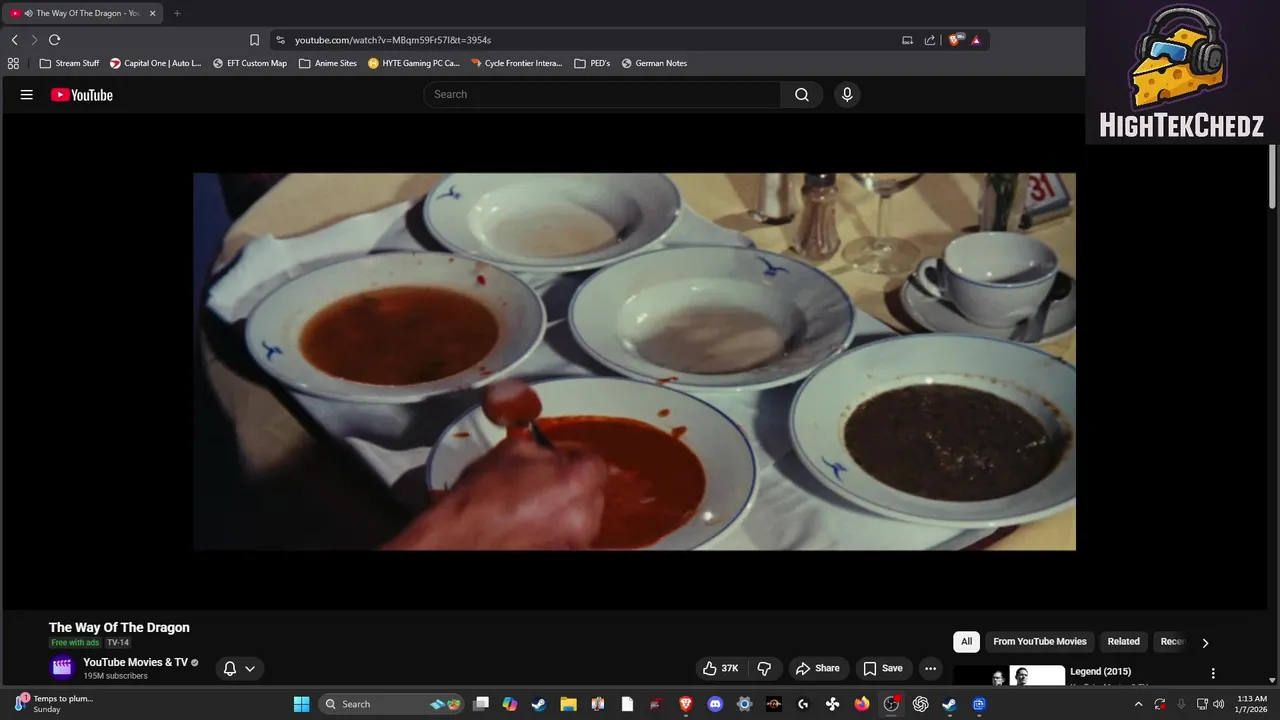View site information icon in address bar

[x=280, y=40]
